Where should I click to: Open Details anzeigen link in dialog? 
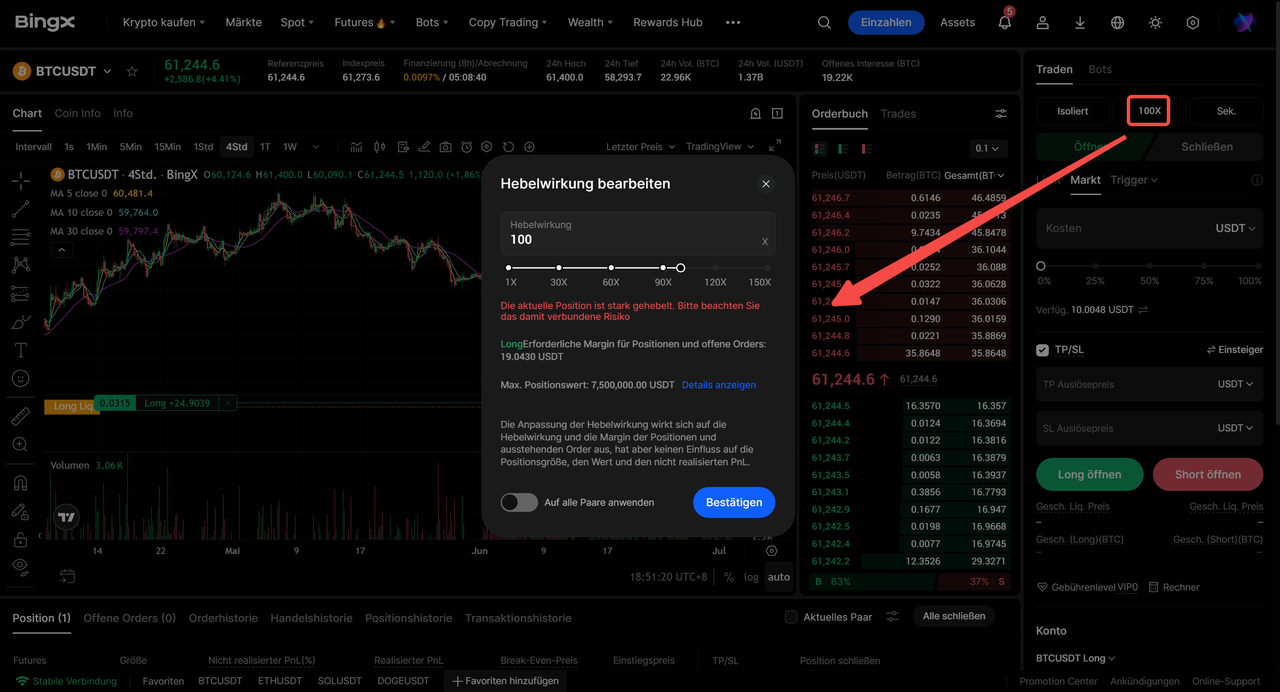[x=719, y=385]
